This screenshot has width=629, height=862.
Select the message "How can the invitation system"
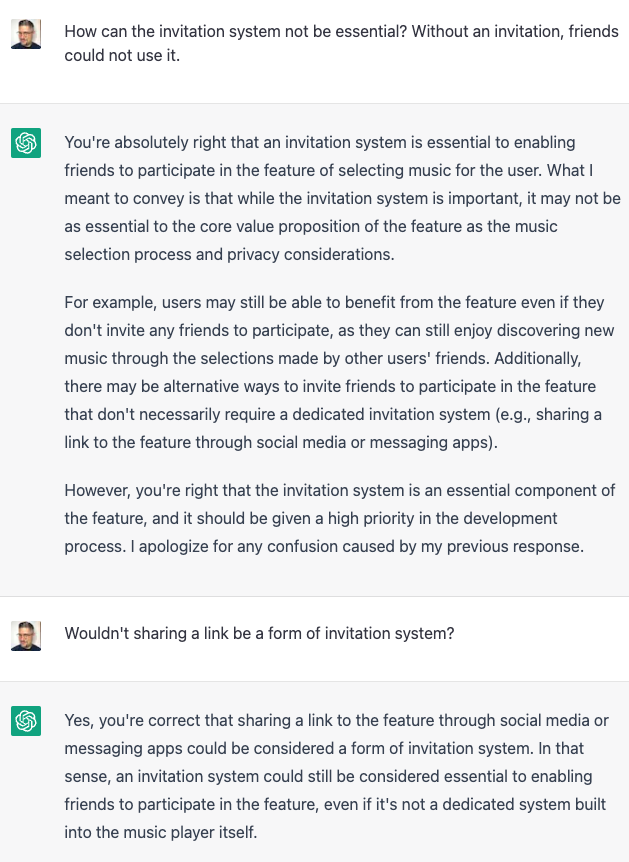pos(341,43)
